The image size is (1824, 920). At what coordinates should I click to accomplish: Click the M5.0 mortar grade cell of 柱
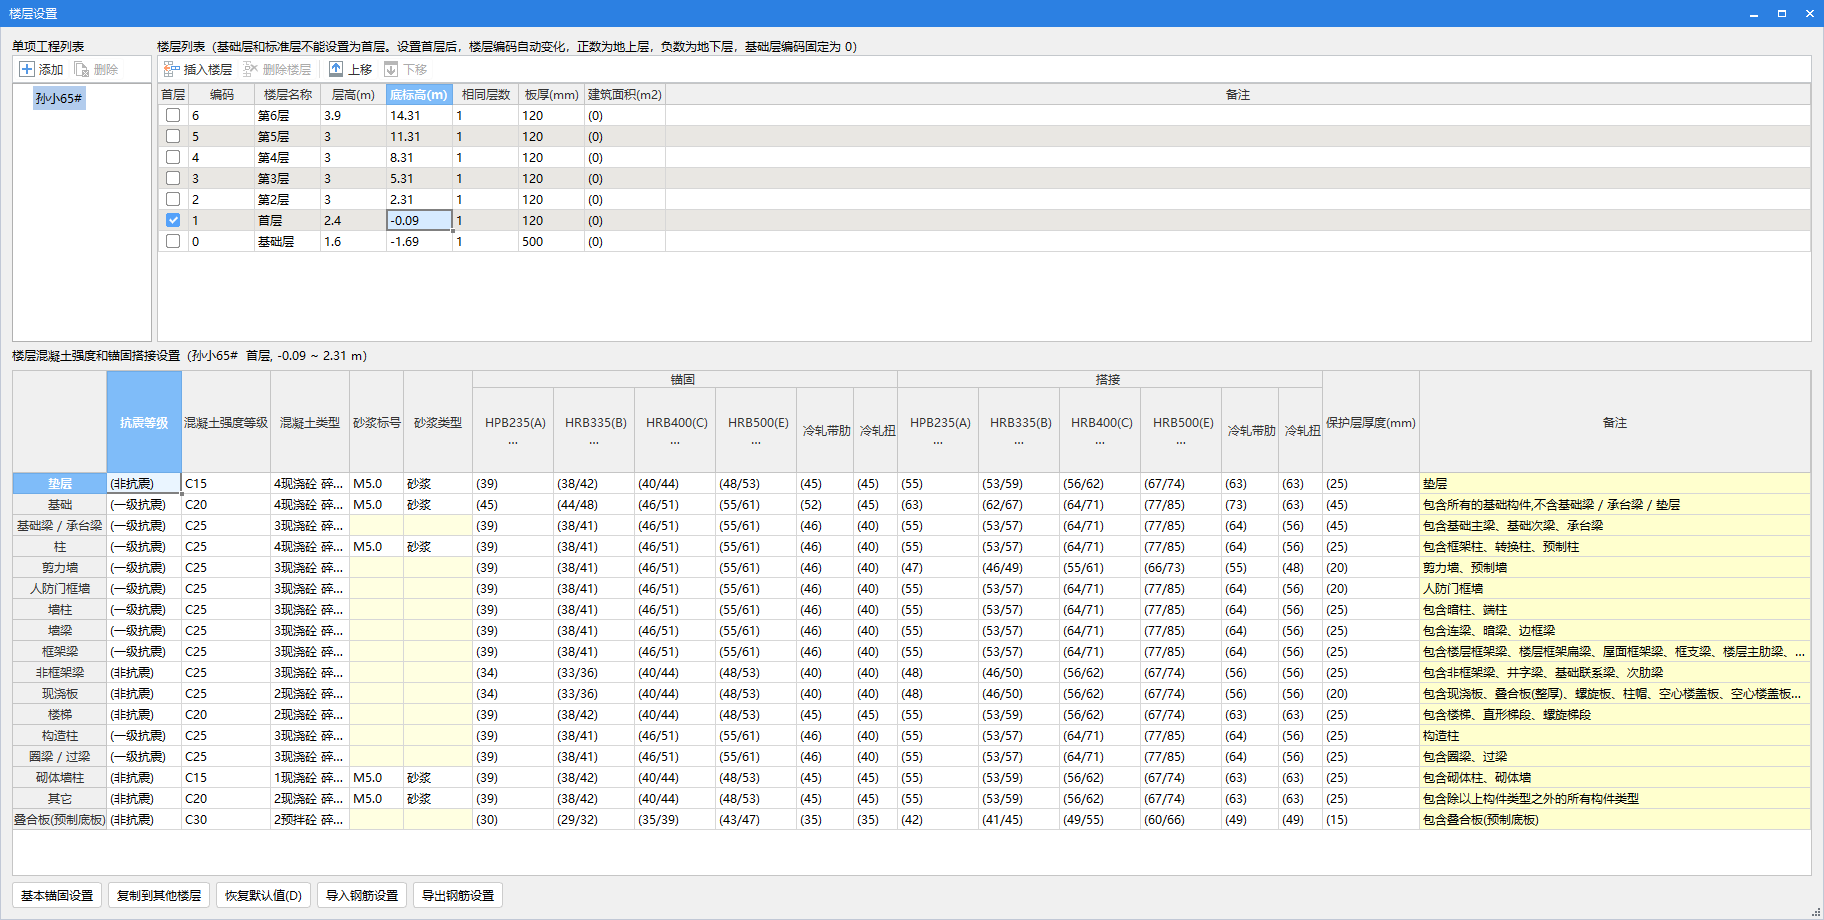pyautogui.click(x=376, y=546)
